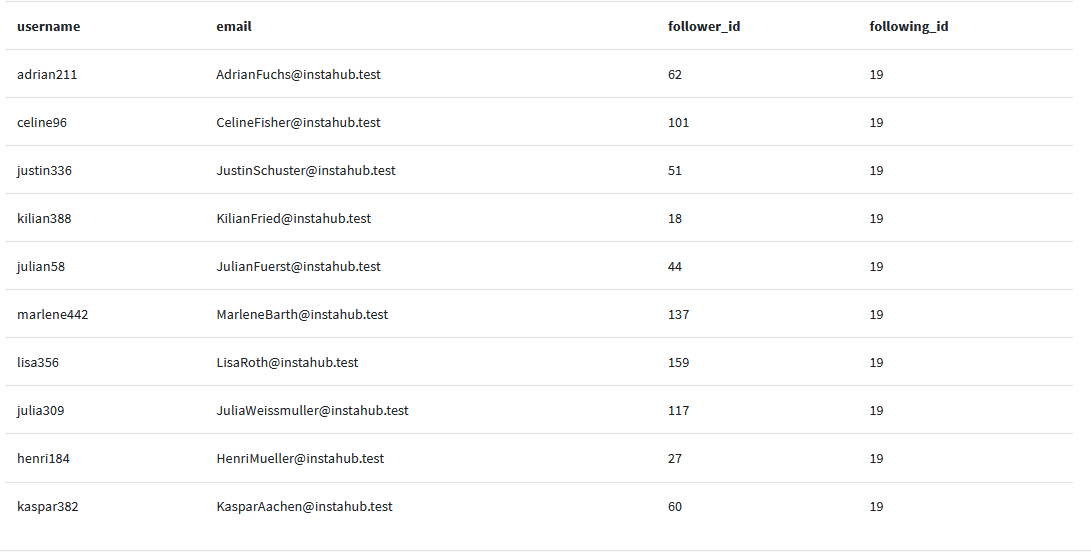Click the email column header

[234, 26]
